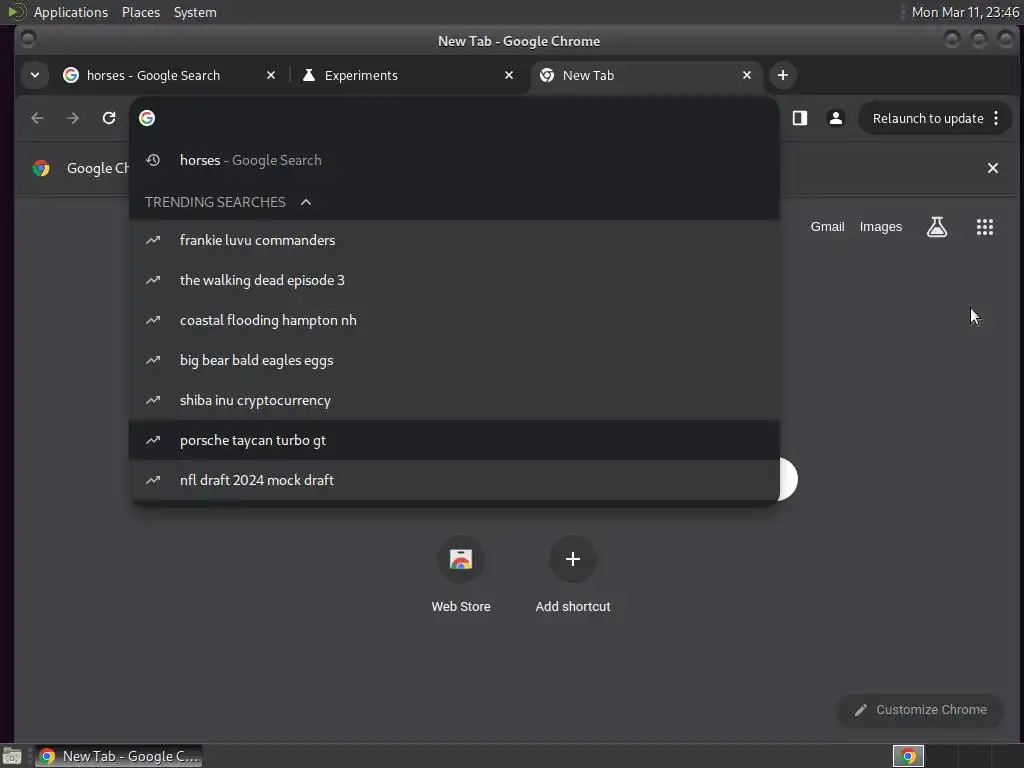Dismiss the Google Chrome infobar
This screenshot has width=1024, height=768.
[993, 168]
